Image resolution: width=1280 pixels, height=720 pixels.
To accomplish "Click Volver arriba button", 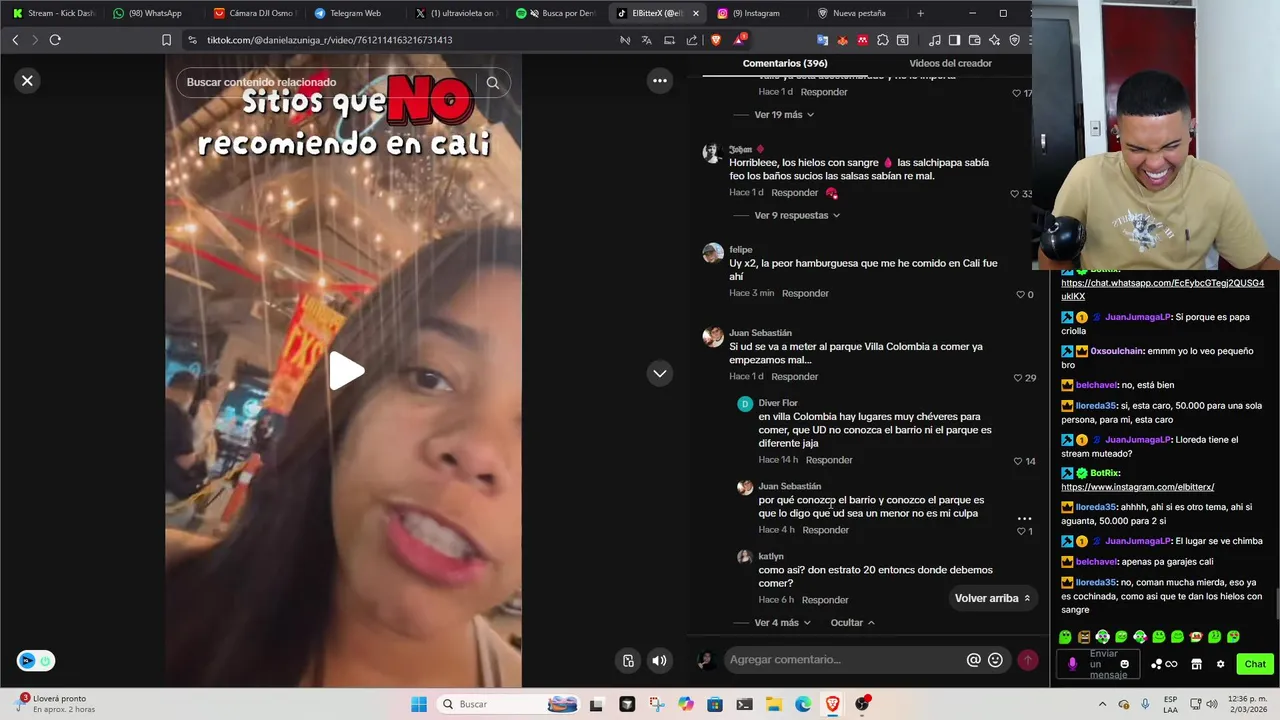I will [x=992, y=598].
